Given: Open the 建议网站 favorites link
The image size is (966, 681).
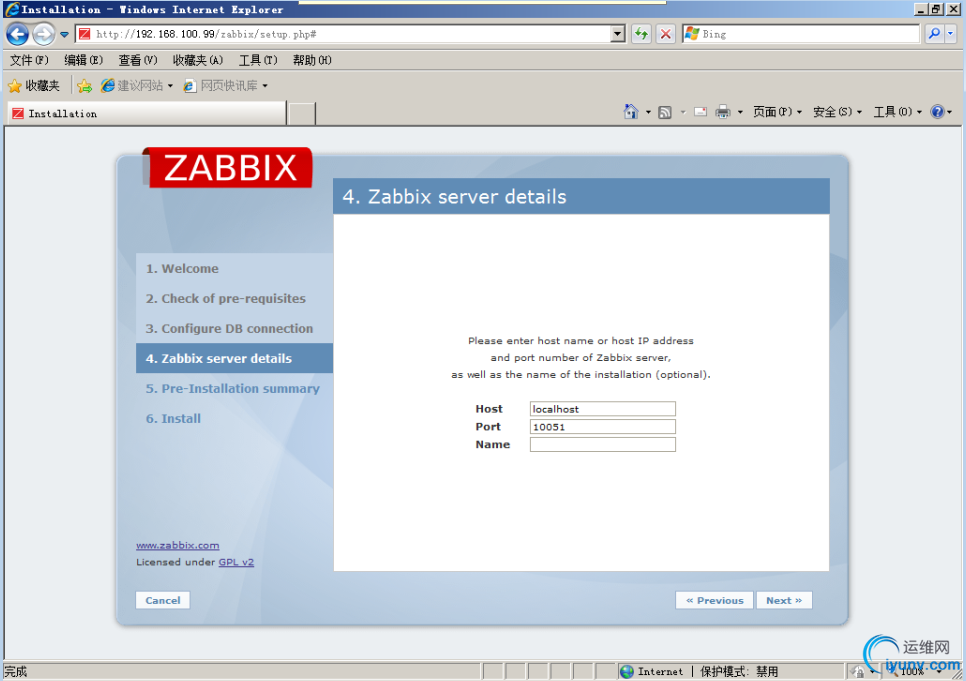Looking at the screenshot, I should pos(137,86).
